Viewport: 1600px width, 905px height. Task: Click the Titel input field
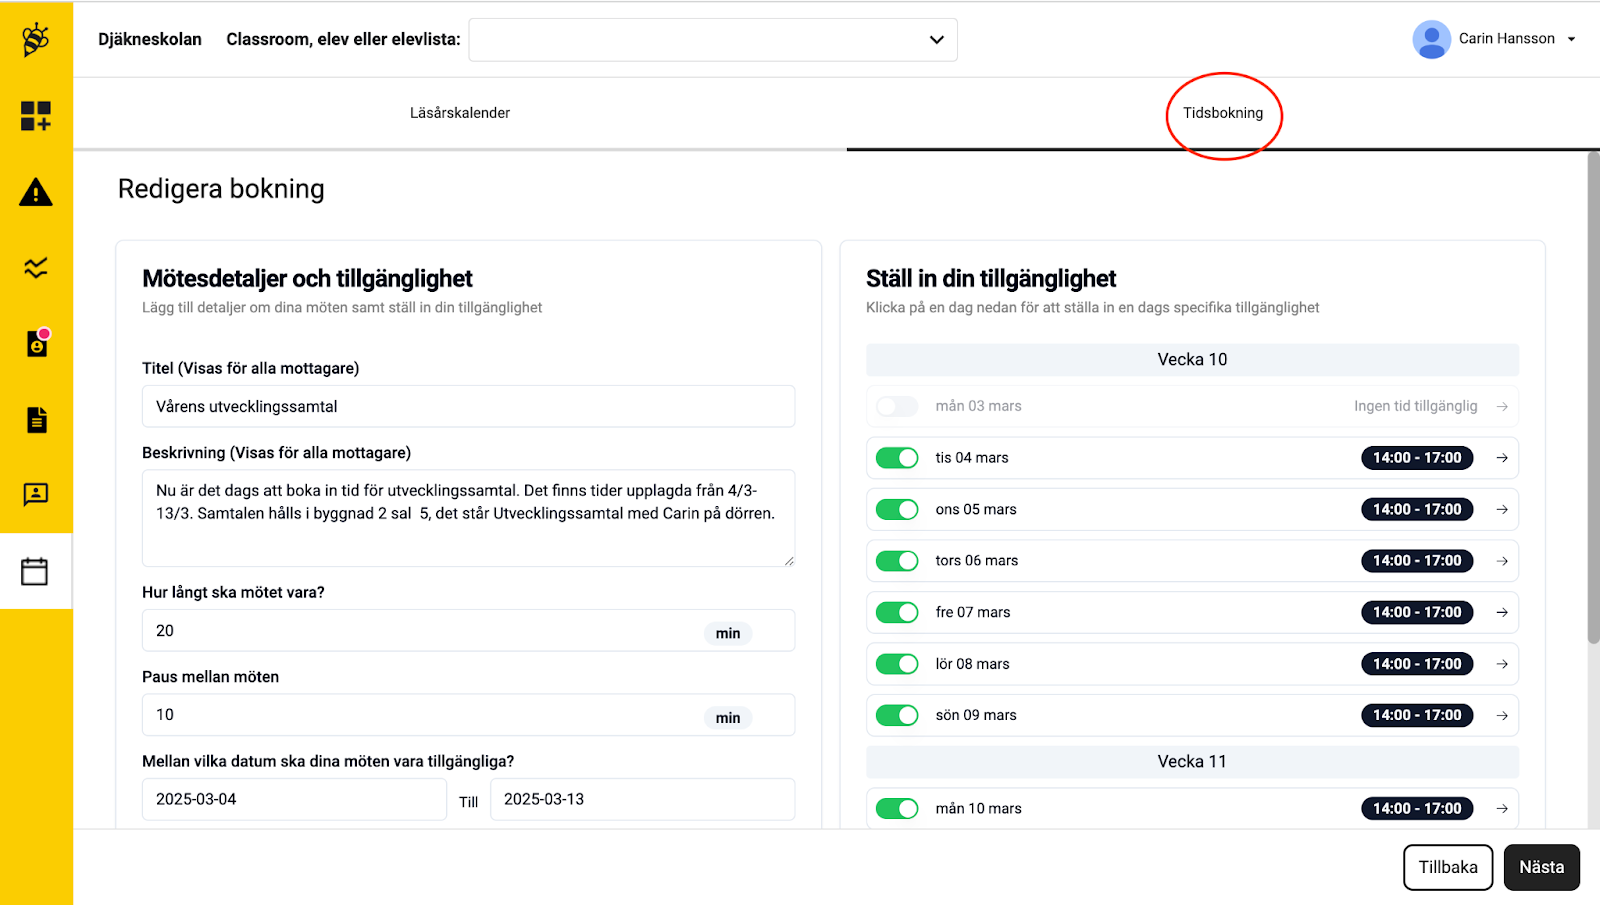[x=468, y=407]
